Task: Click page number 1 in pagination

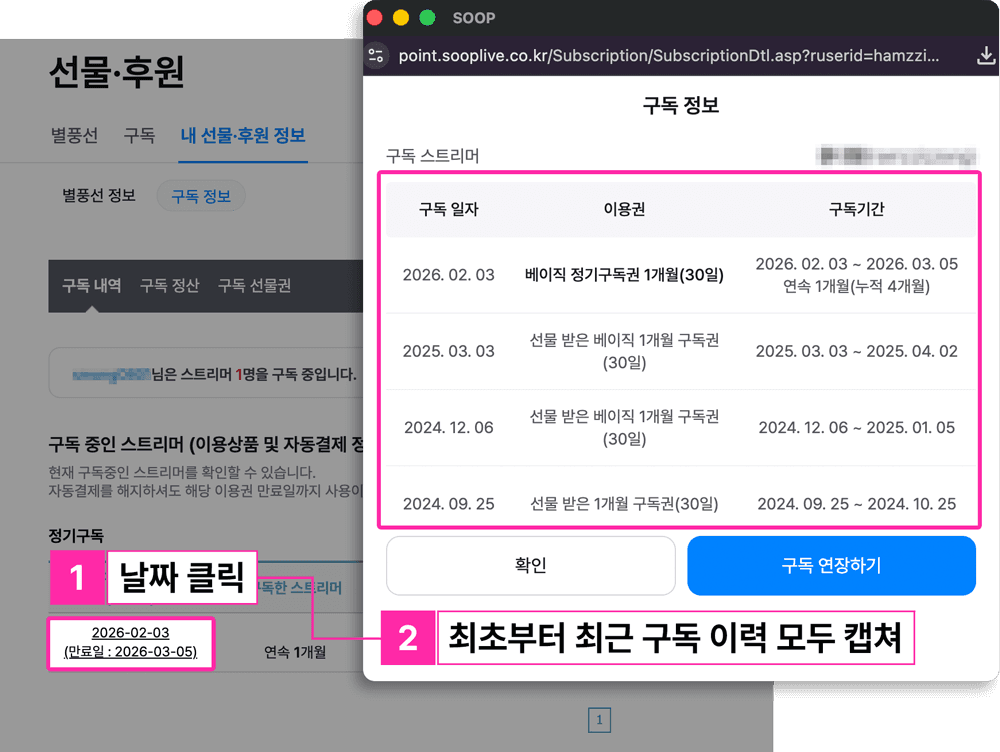Action: pos(598,719)
